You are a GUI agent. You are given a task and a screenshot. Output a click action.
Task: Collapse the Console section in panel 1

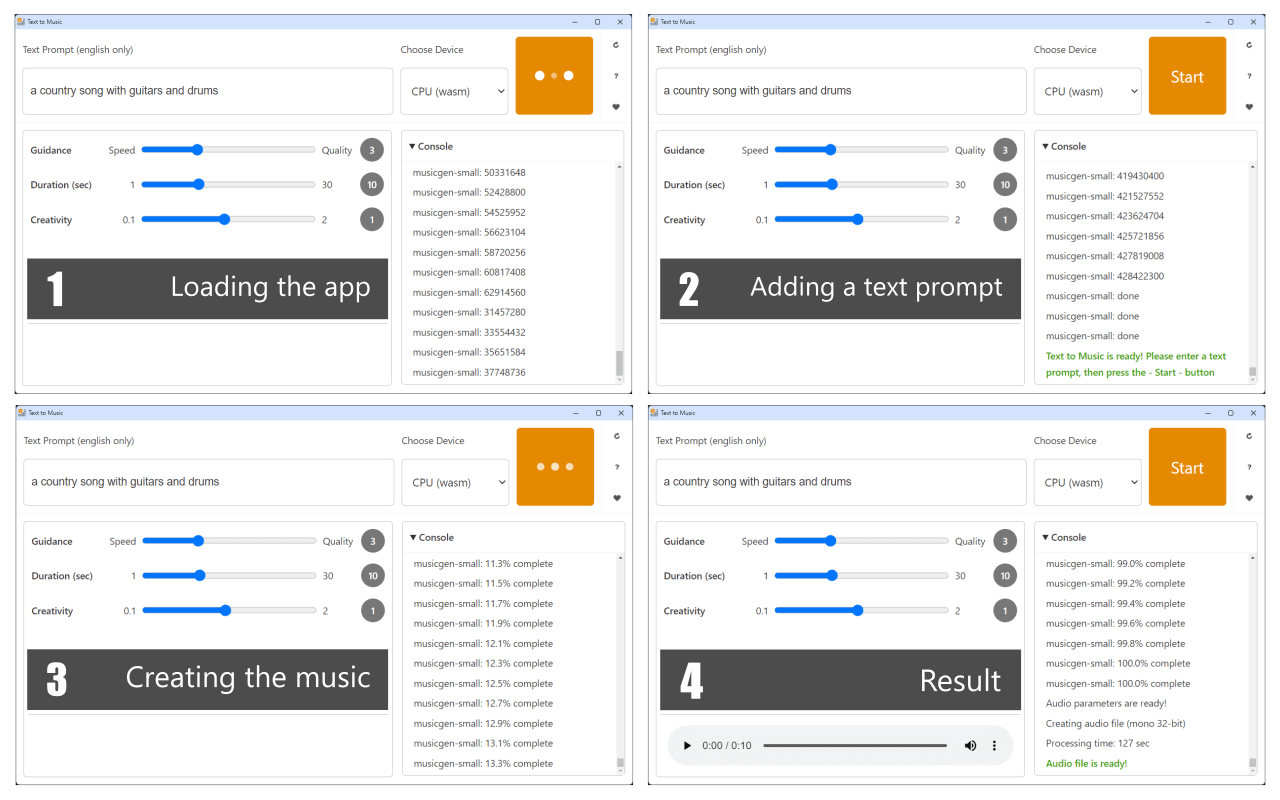(x=431, y=146)
